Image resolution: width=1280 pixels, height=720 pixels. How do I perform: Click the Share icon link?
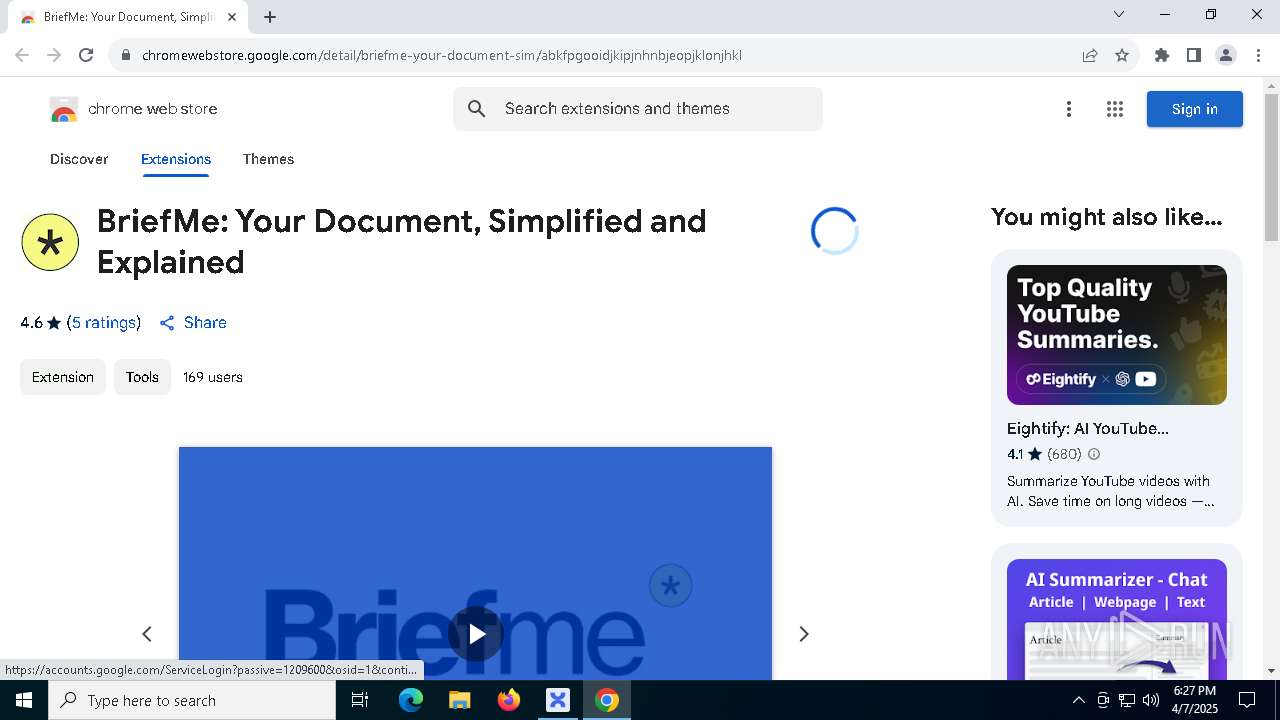pyautogui.click(x=193, y=323)
